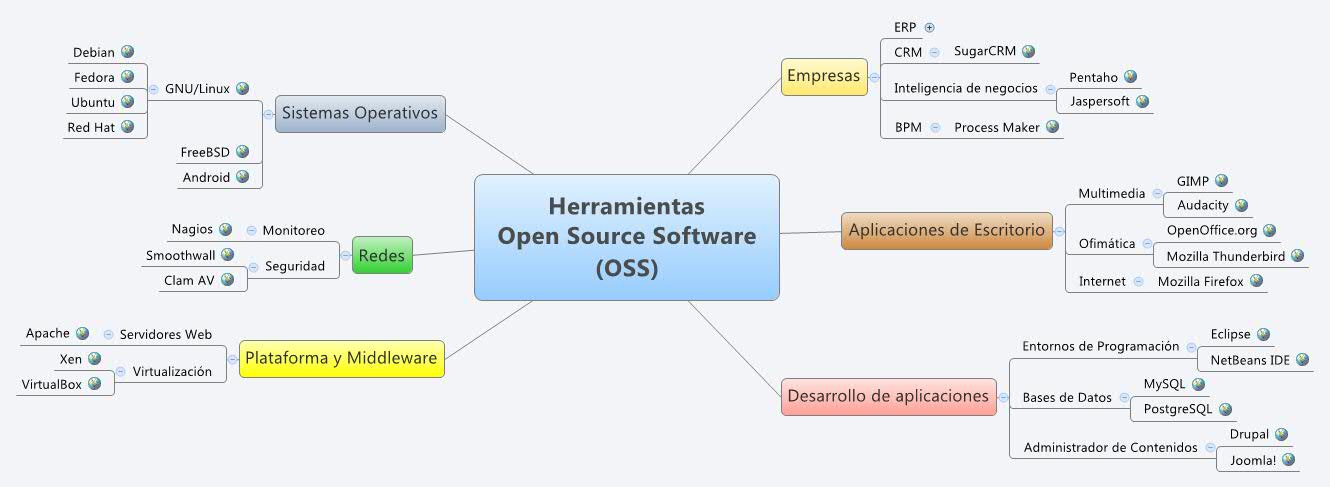
Task: Collapse the Seguridad branch
Action: click(x=254, y=267)
